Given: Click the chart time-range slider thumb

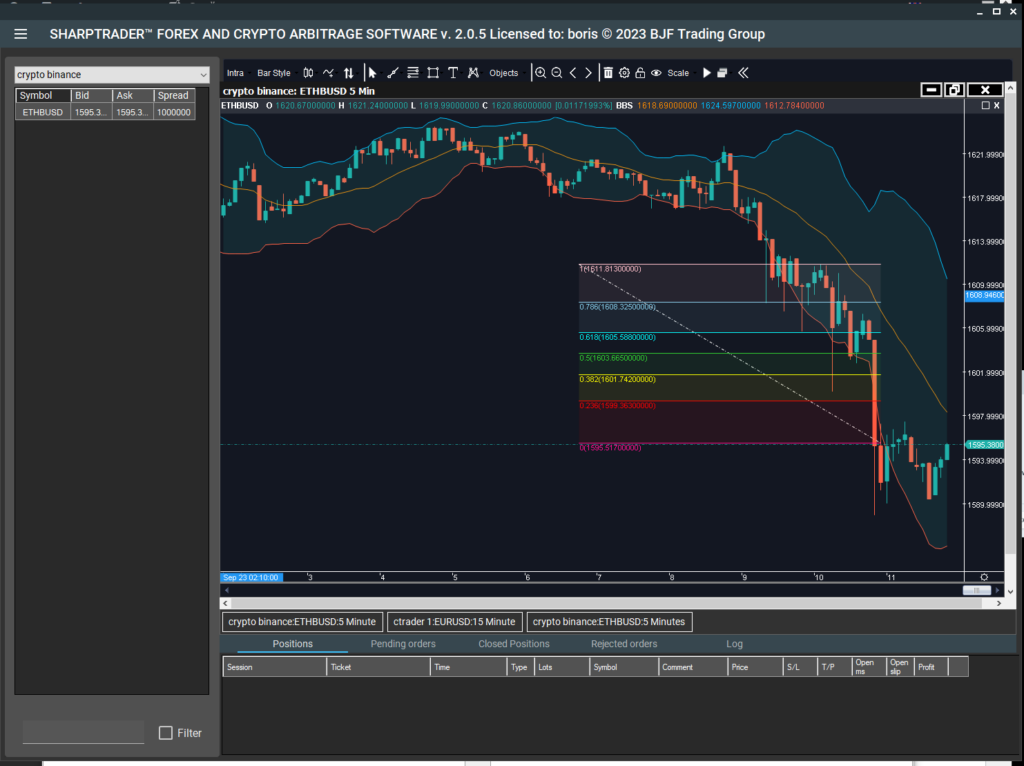Looking at the screenshot, I should [x=977, y=590].
